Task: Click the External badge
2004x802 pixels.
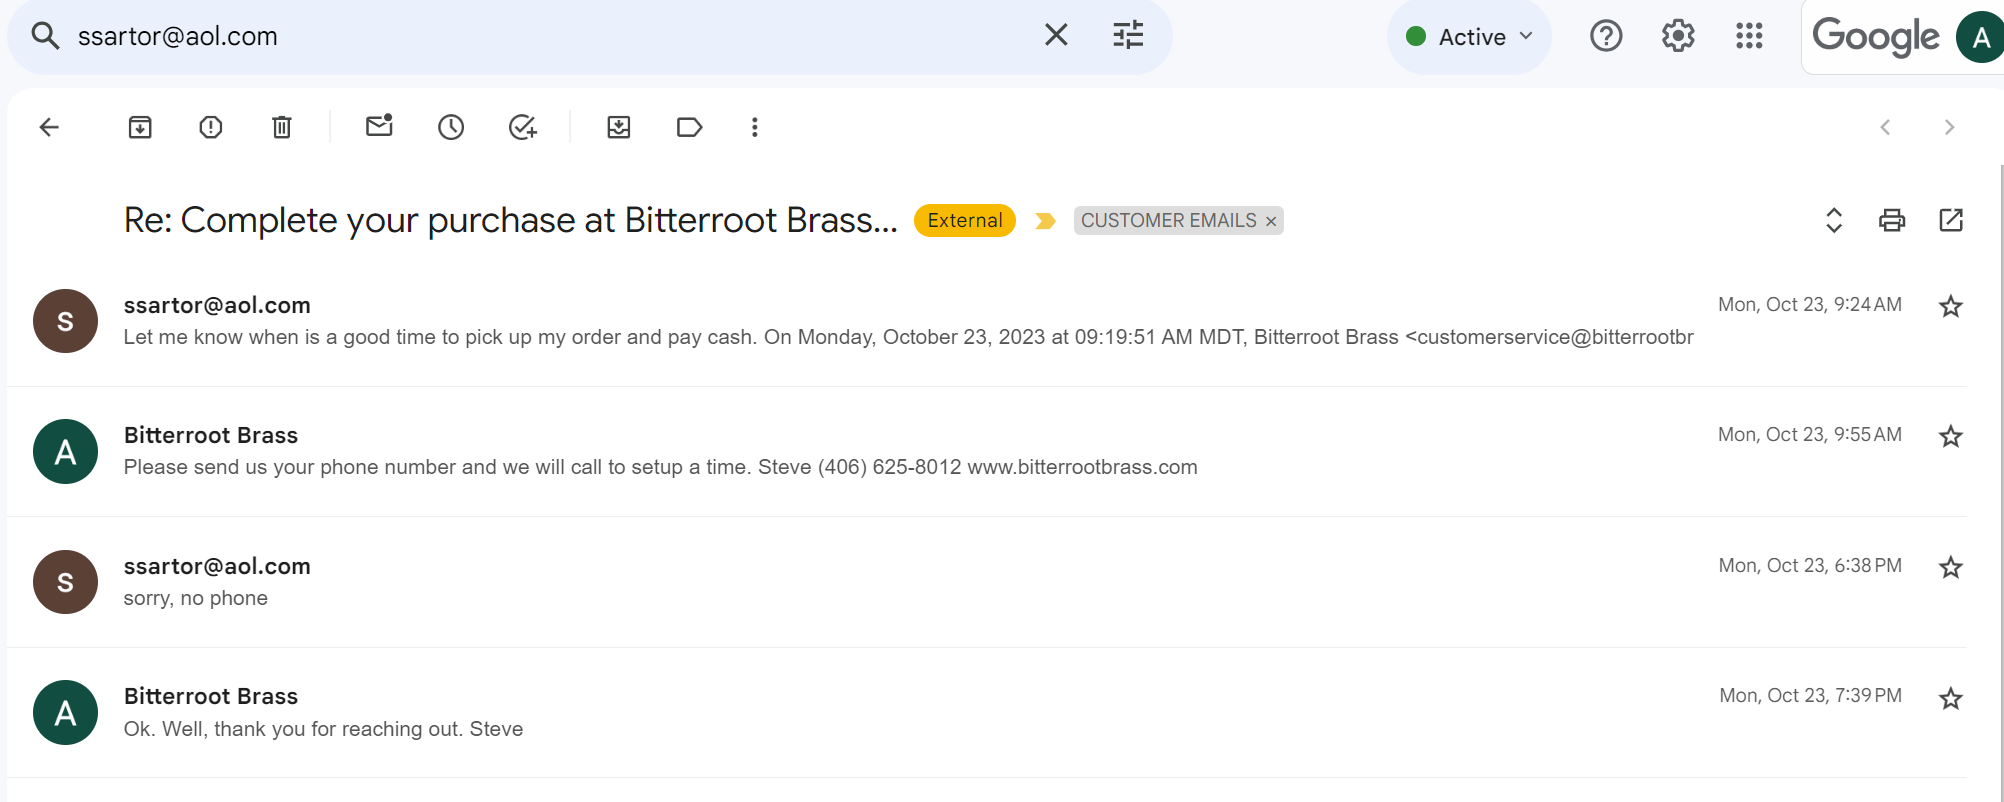Action: 965,220
